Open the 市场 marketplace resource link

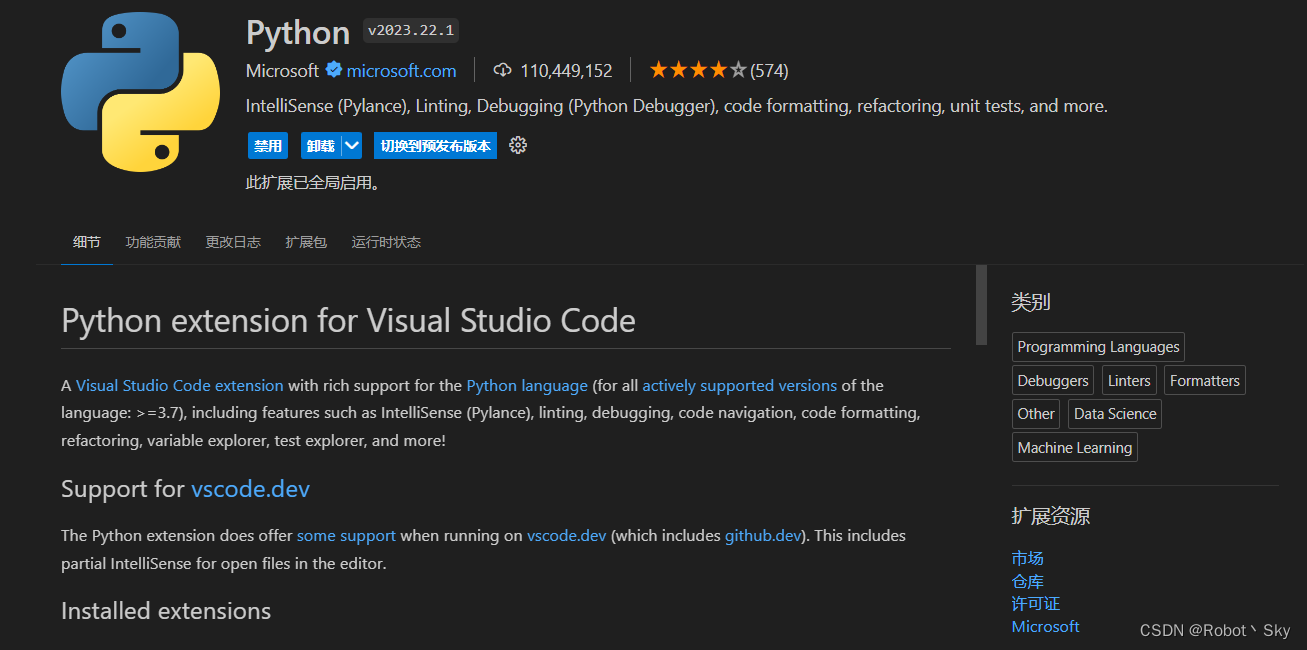tap(1027, 558)
